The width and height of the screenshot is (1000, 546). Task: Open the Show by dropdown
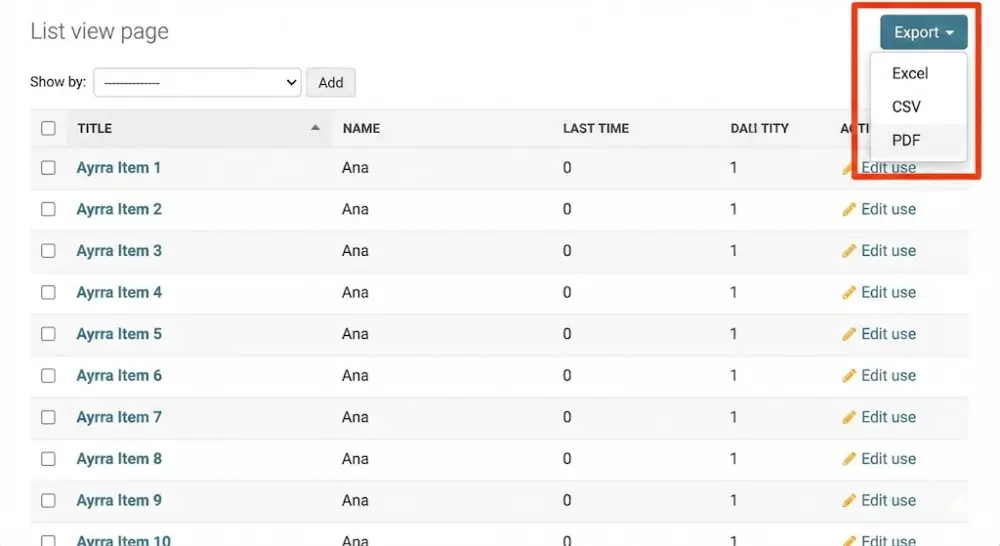click(197, 83)
